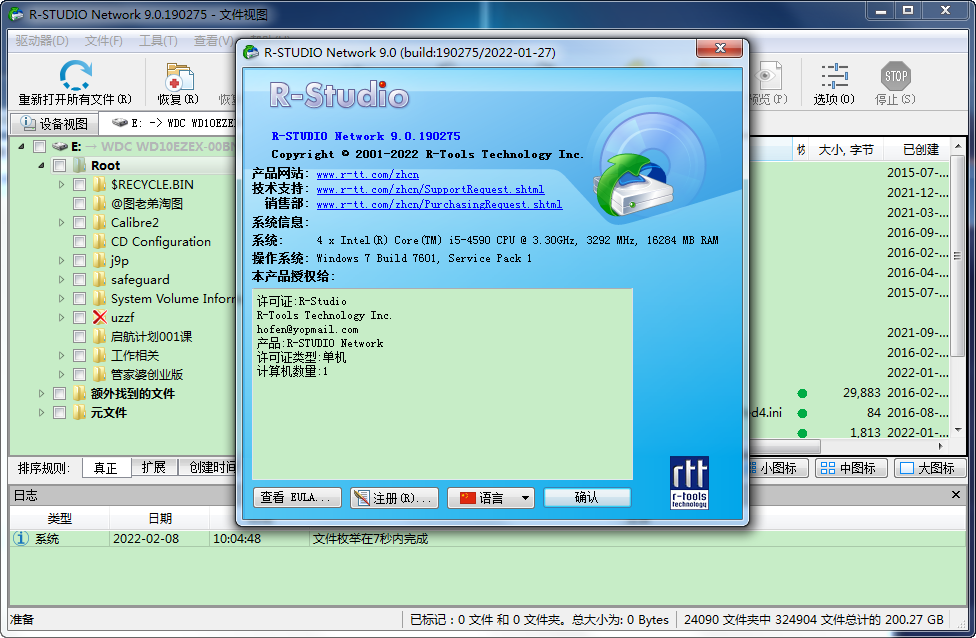Open the Options (选项) toolbar icon
The image size is (976, 638).
click(x=834, y=76)
